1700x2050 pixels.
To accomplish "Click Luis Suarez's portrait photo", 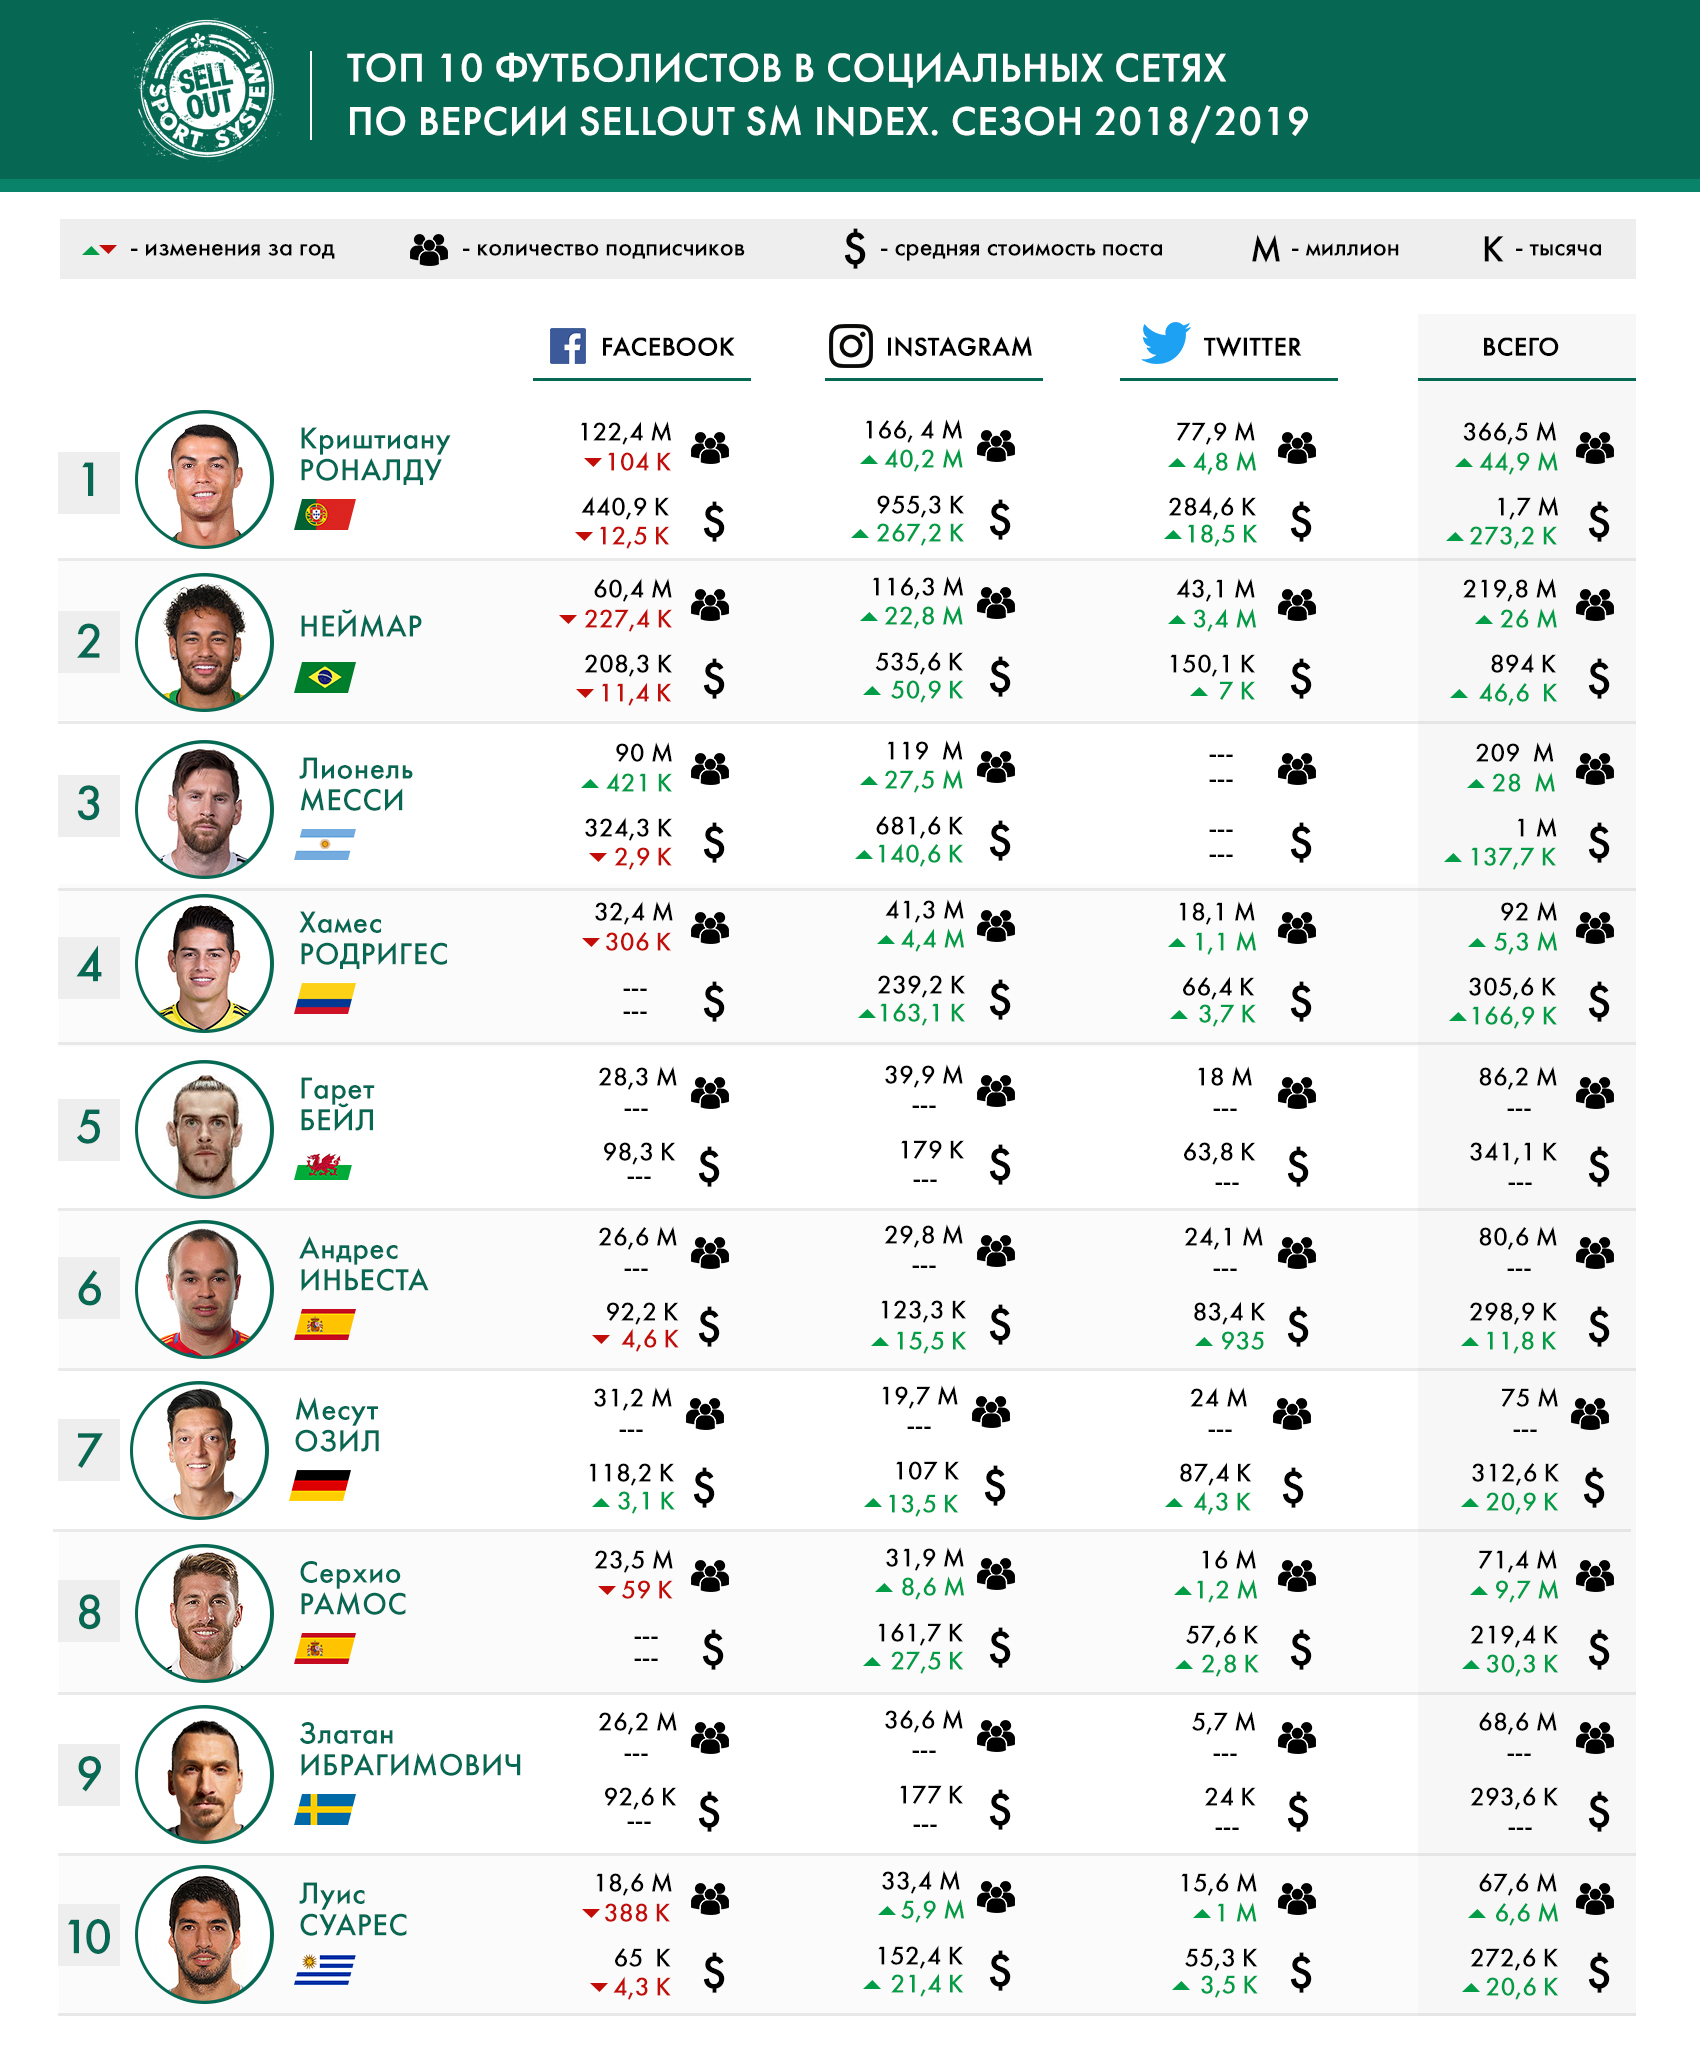I will tap(204, 1935).
